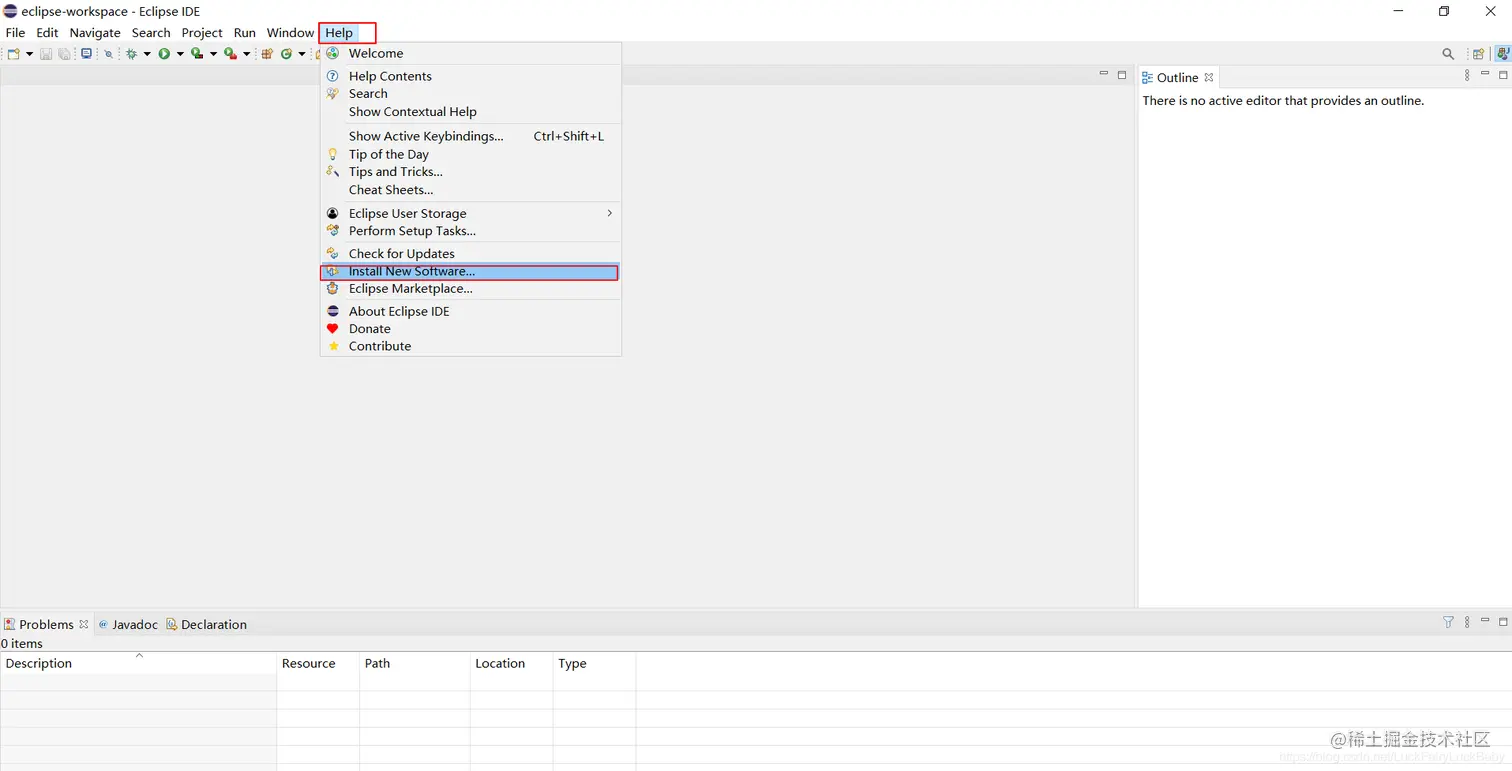This screenshot has width=1512, height=771.
Task: Click the green Run button
Action: pos(164,54)
